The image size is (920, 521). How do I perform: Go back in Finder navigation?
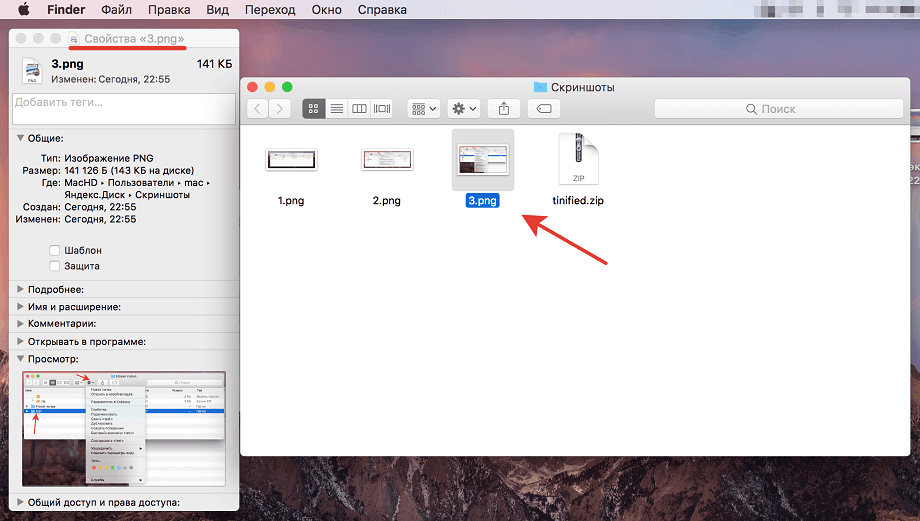[x=259, y=108]
